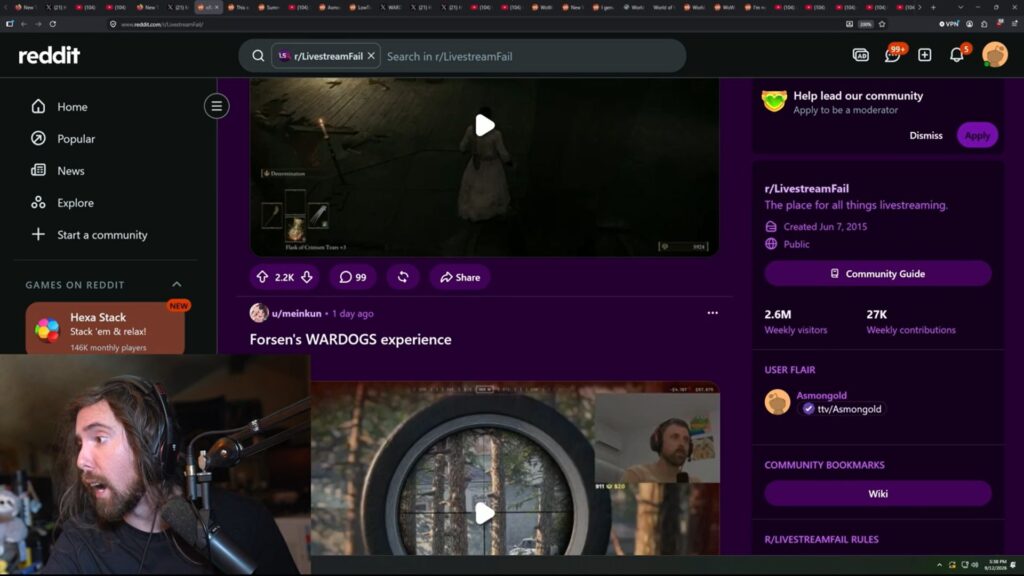Play the Elden Ring clip video
This screenshot has height=576, width=1024.
pos(485,125)
